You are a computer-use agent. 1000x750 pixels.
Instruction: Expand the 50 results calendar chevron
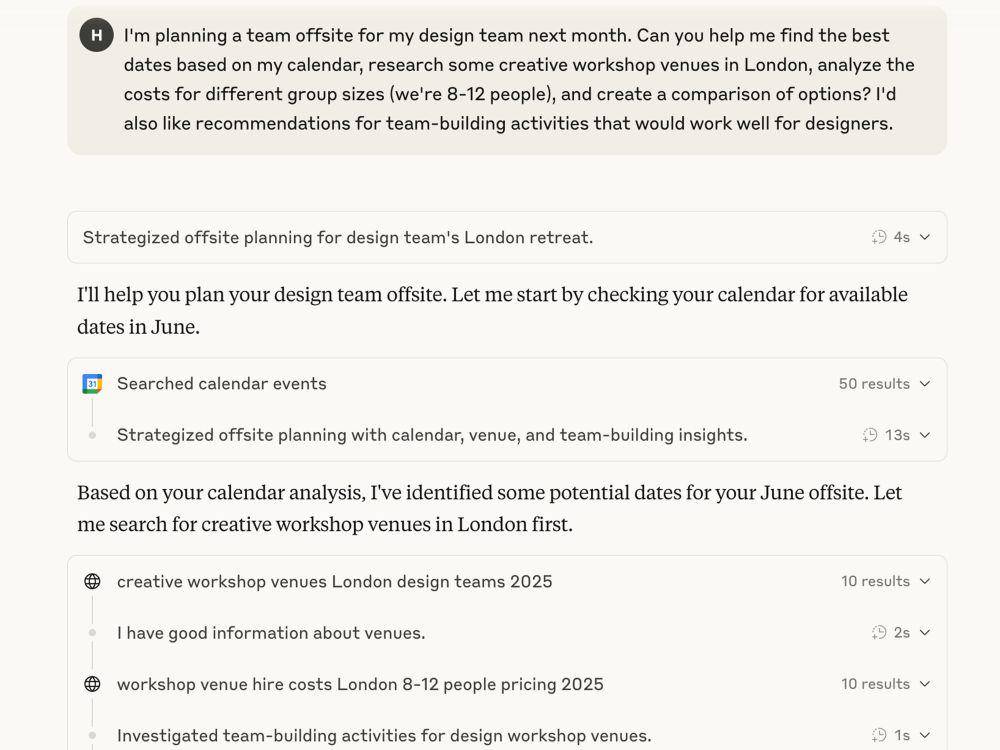925,384
